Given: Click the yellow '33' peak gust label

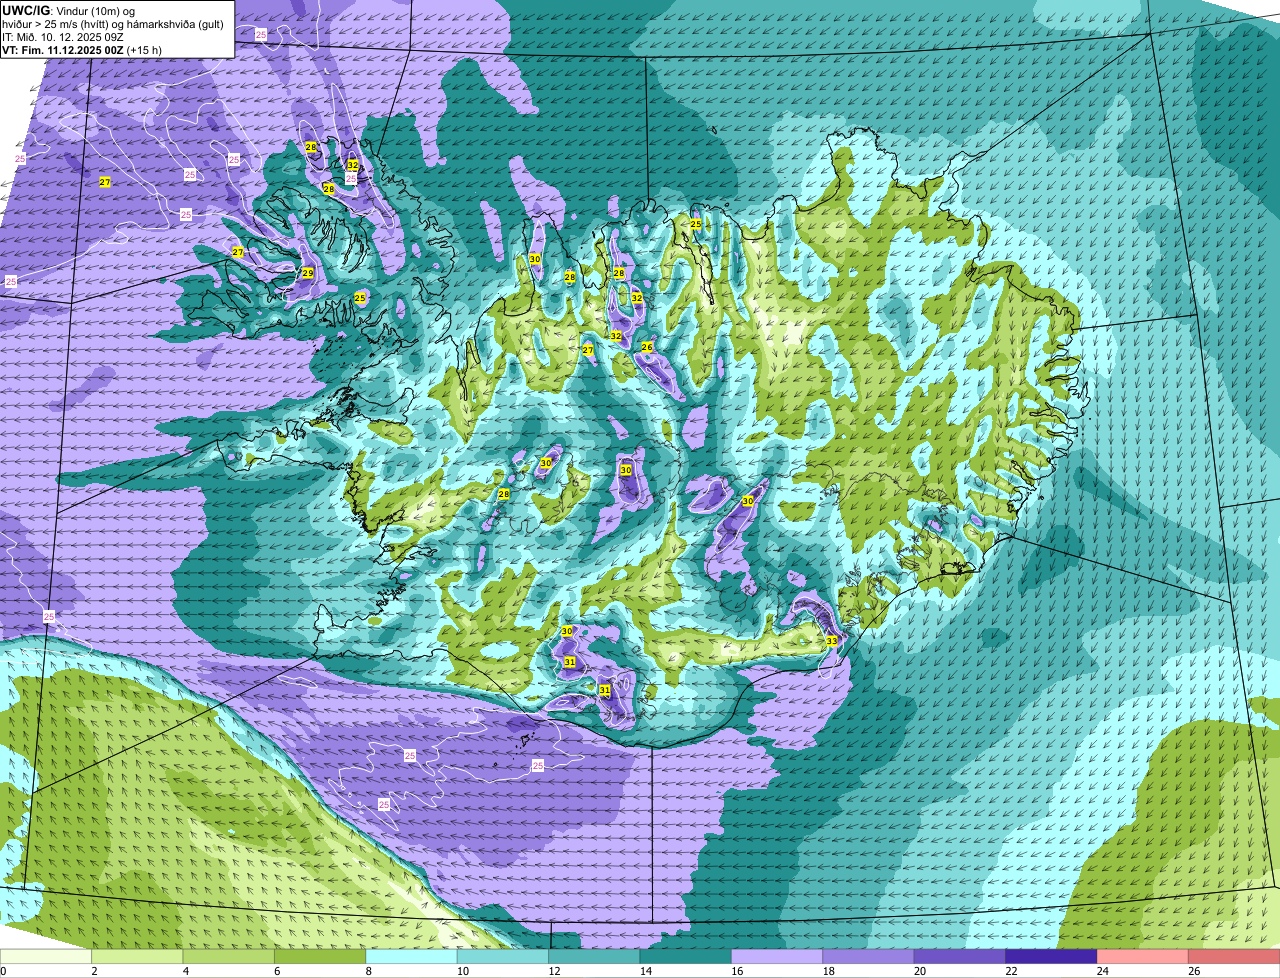Looking at the screenshot, I should (x=832, y=641).
